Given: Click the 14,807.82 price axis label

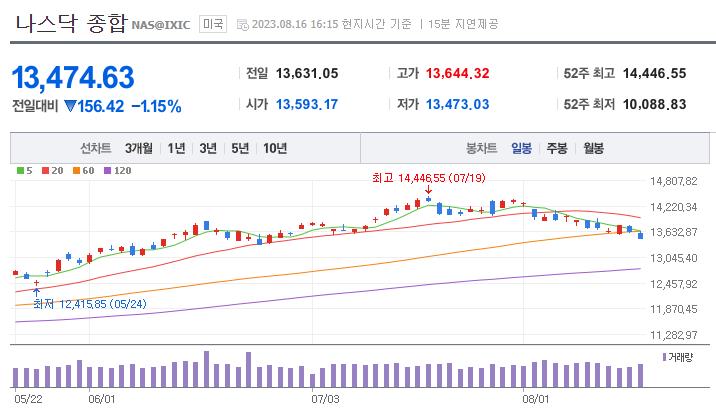Looking at the screenshot, I should click(674, 181).
